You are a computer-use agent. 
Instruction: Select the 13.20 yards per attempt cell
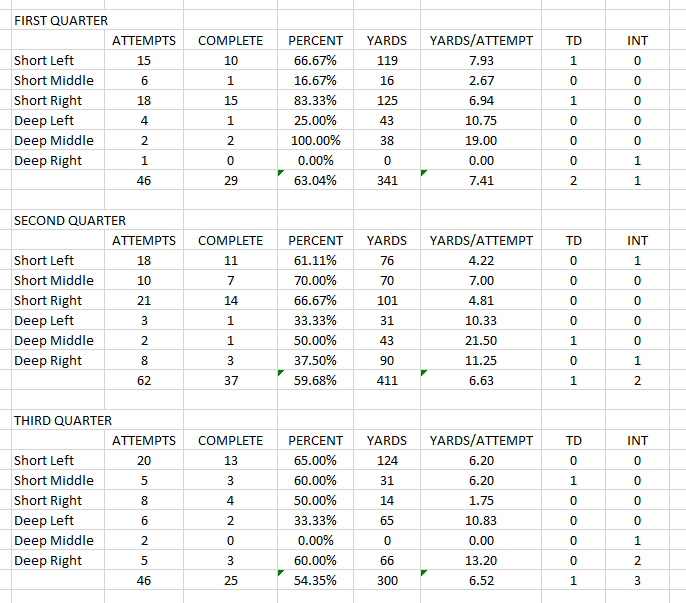(x=481, y=561)
